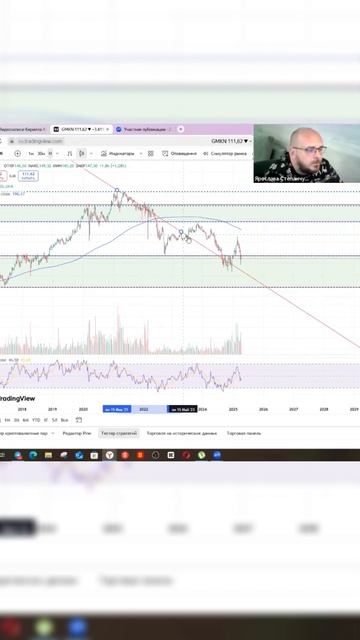Open Yandex Browser from the taskbar
The image size is (360, 640).
(x=109, y=455)
